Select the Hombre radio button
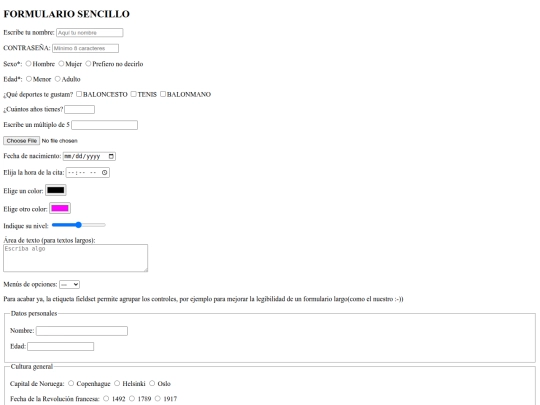This screenshot has width=540, height=405. 28,64
